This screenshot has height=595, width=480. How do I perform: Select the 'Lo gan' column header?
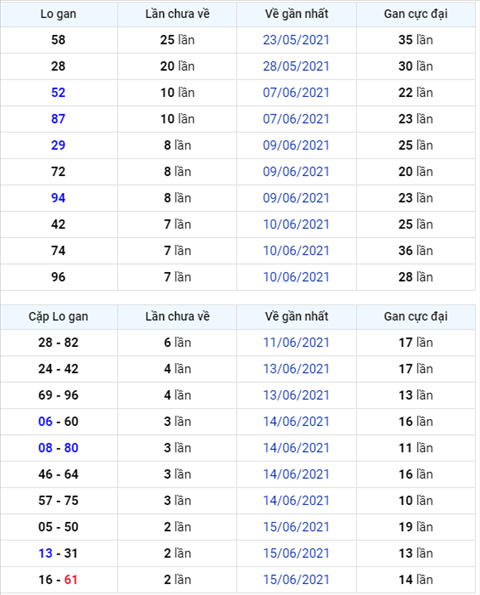click(x=58, y=14)
